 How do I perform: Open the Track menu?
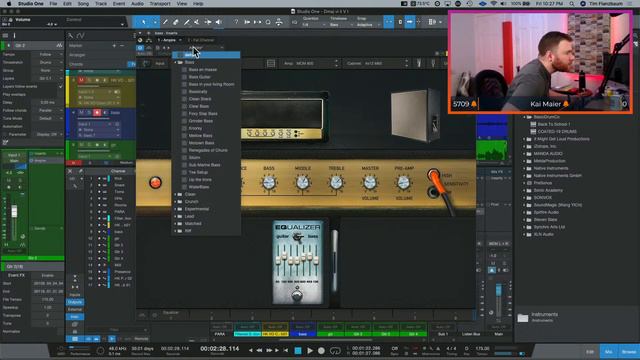pos(101,3)
